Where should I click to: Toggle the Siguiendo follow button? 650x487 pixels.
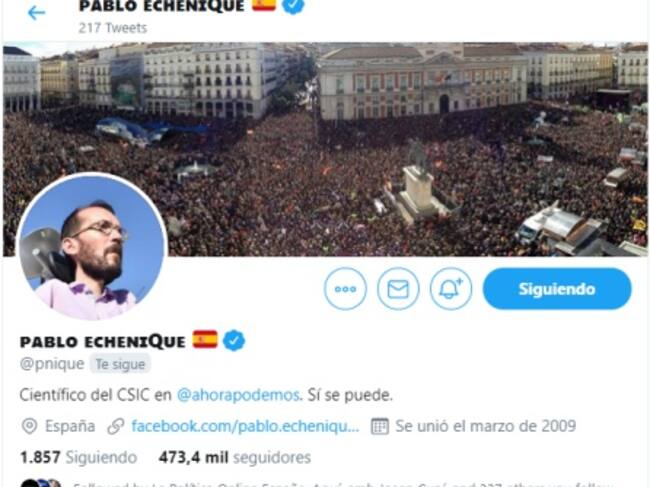tap(557, 289)
